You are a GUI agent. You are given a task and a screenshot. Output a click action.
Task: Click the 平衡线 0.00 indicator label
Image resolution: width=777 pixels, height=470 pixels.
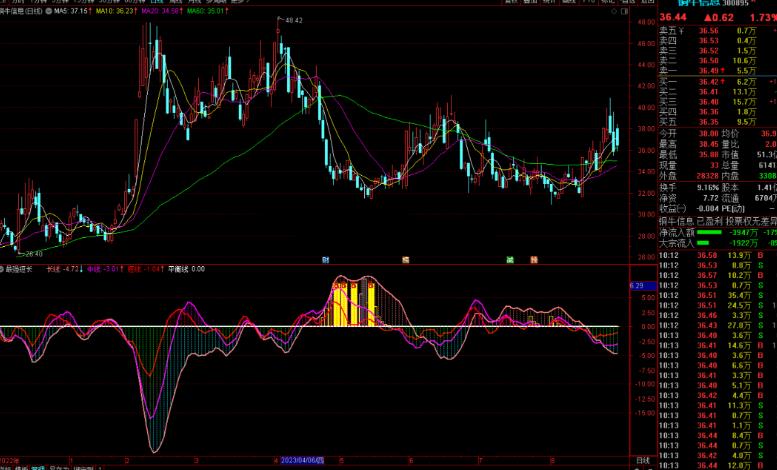(186, 269)
